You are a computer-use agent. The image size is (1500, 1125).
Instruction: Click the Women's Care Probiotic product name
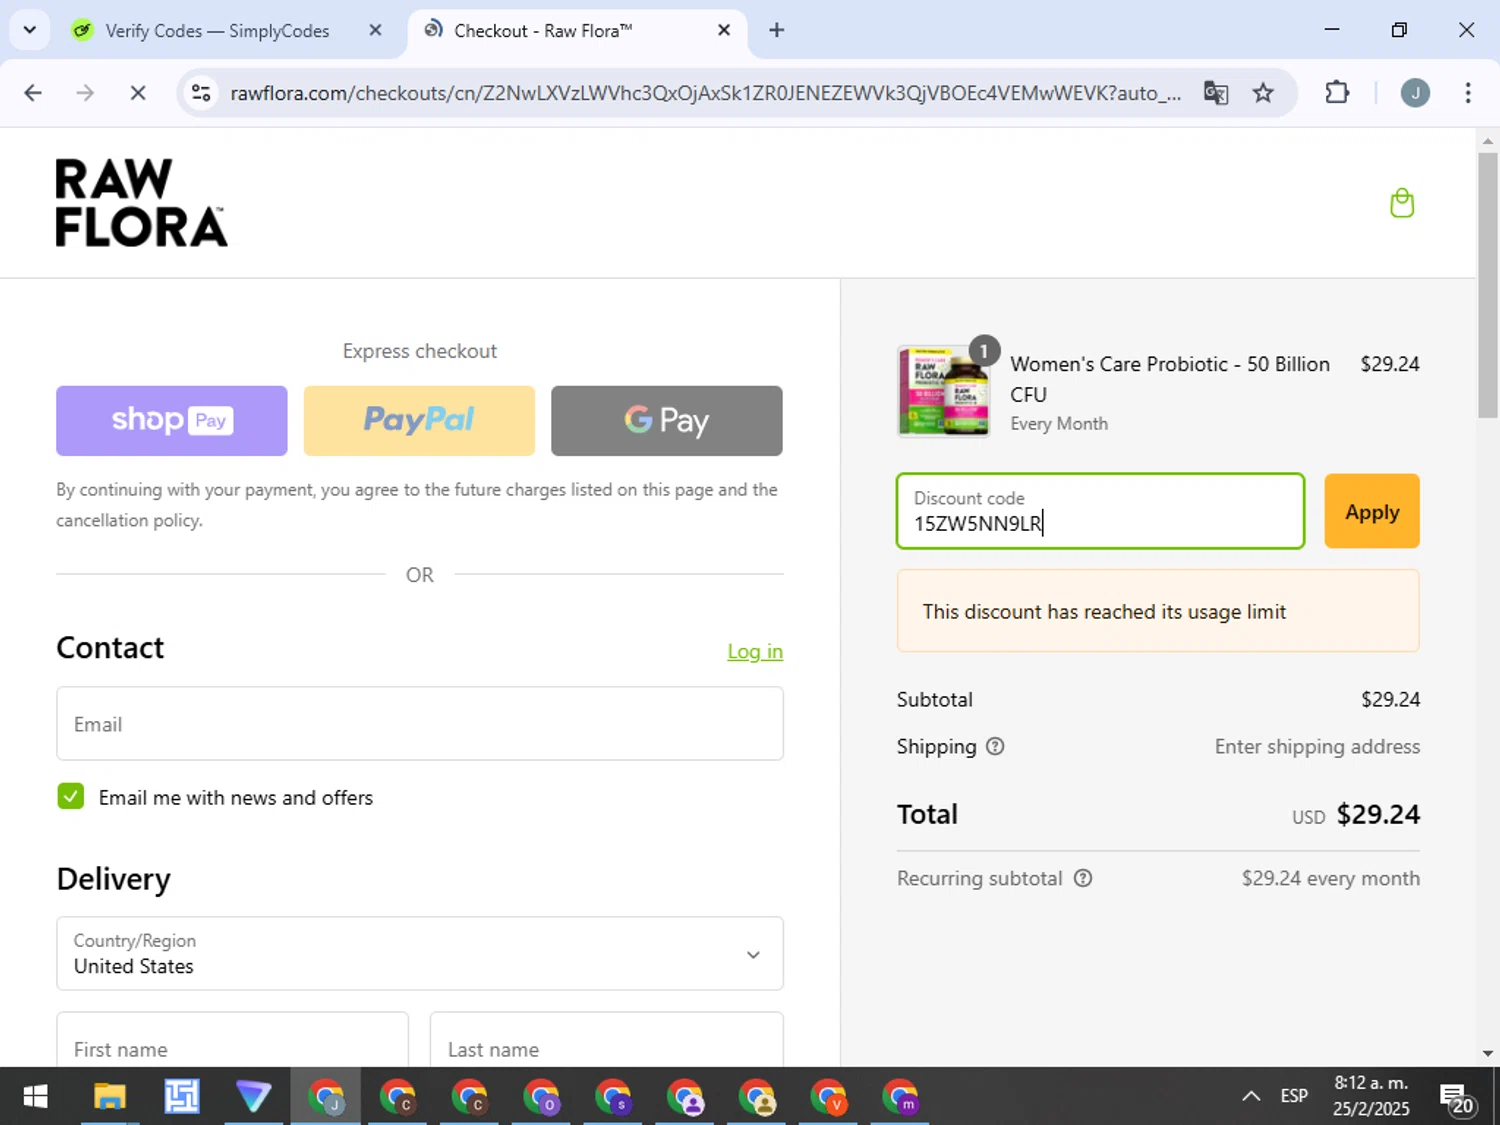tap(1170, 379)
